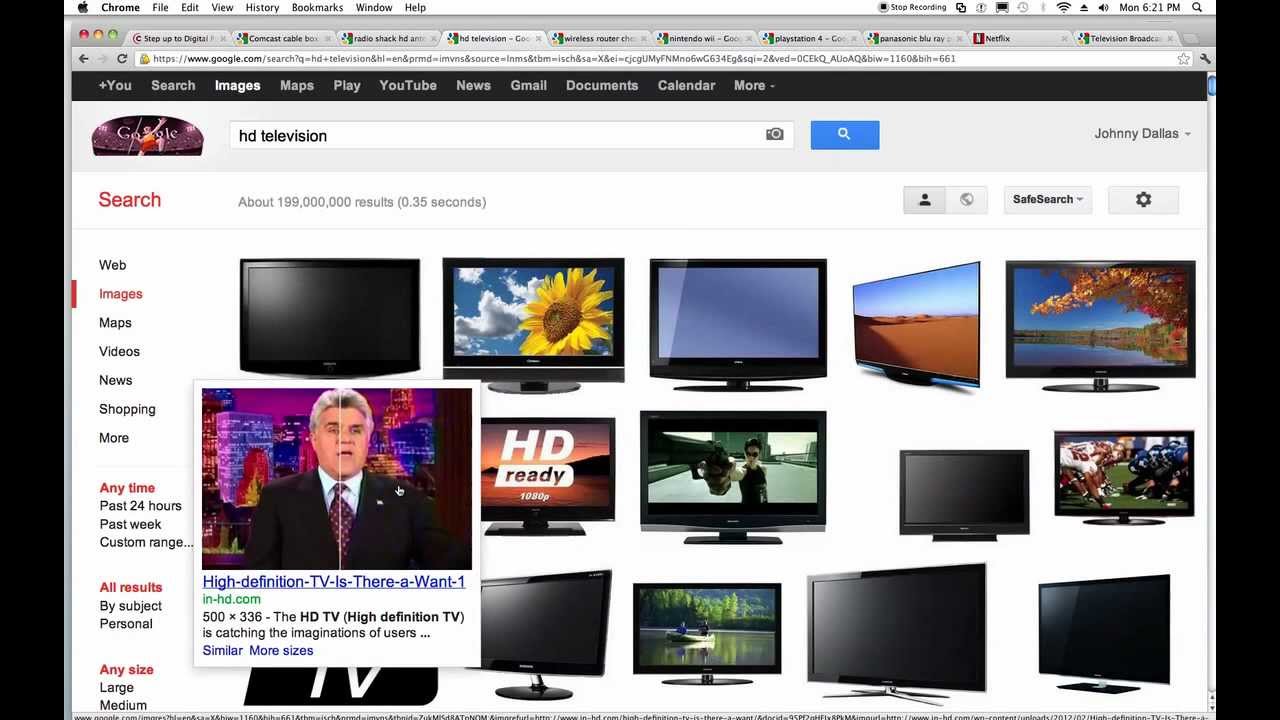1280x720 pixels.
Task: Click +You in the top bar
Action: 115,85
